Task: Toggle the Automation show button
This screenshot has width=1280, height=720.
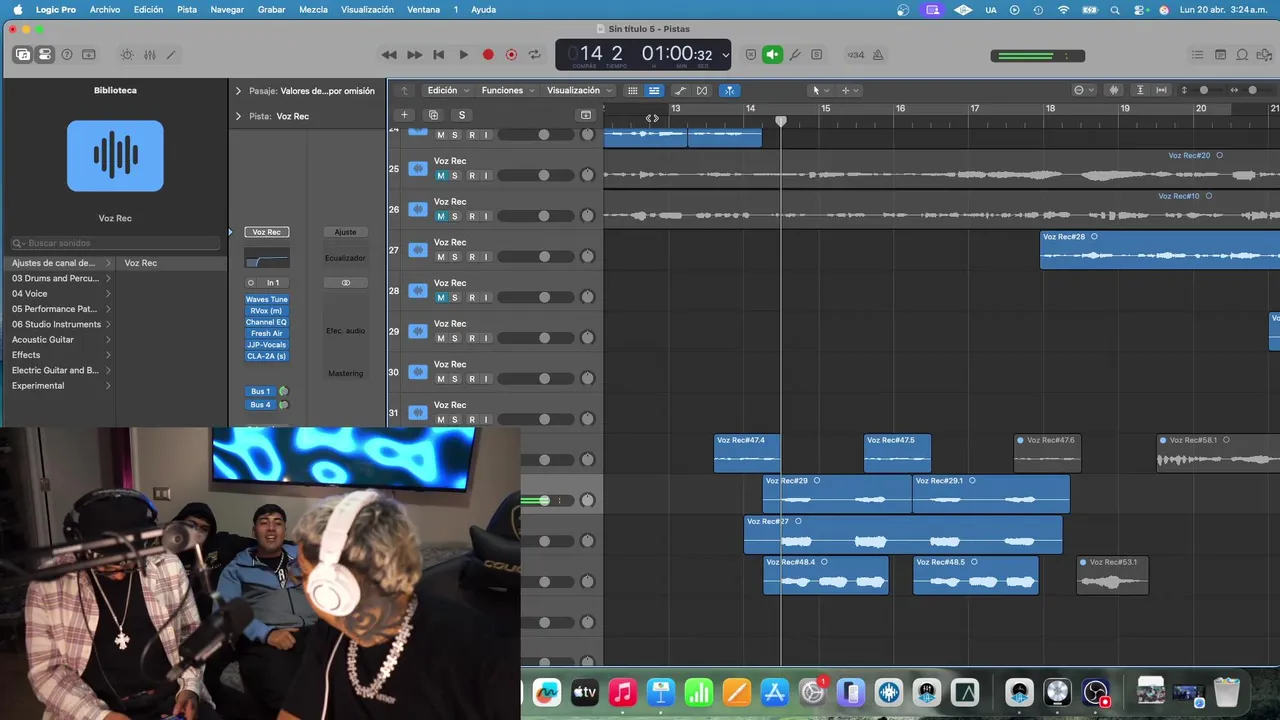Action: 680,90
